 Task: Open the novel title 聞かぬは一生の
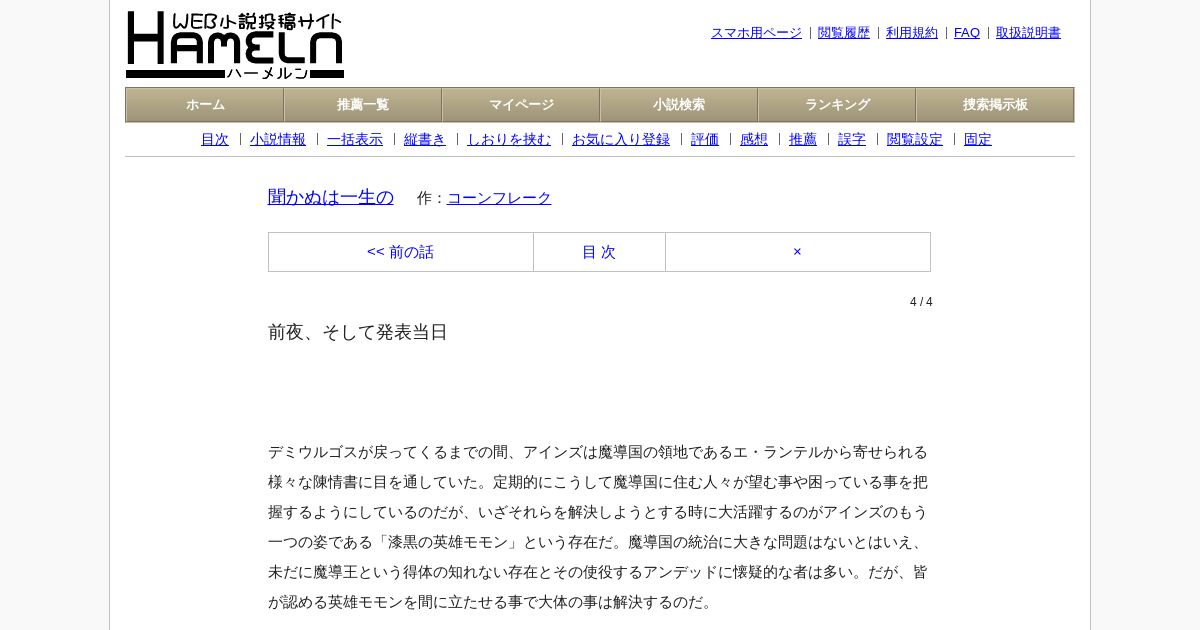[x=331, y=197]
